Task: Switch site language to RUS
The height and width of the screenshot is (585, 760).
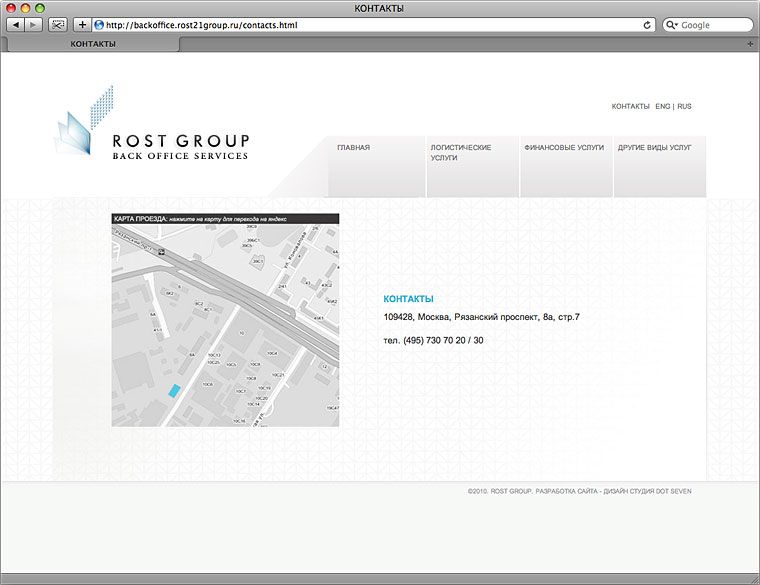Action: click(684, 106)
